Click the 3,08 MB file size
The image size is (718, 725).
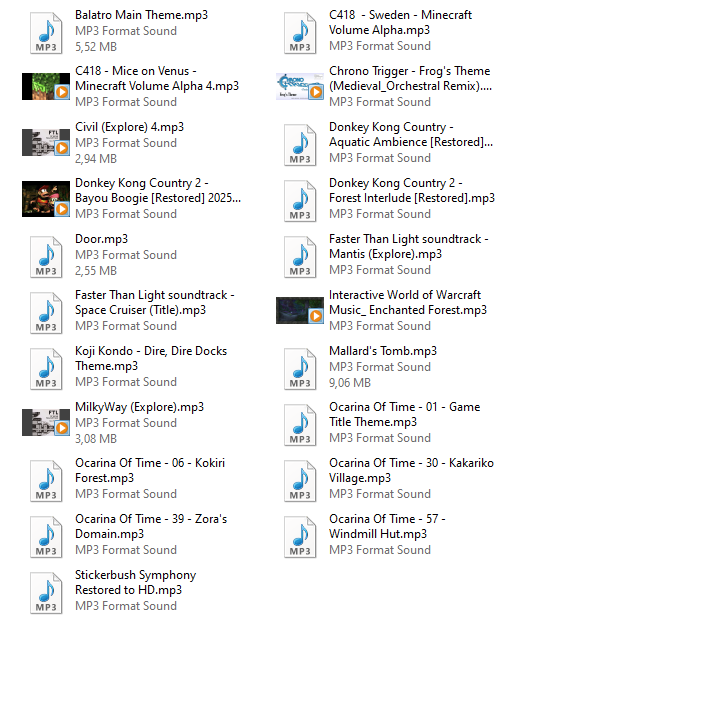[96, 438]
